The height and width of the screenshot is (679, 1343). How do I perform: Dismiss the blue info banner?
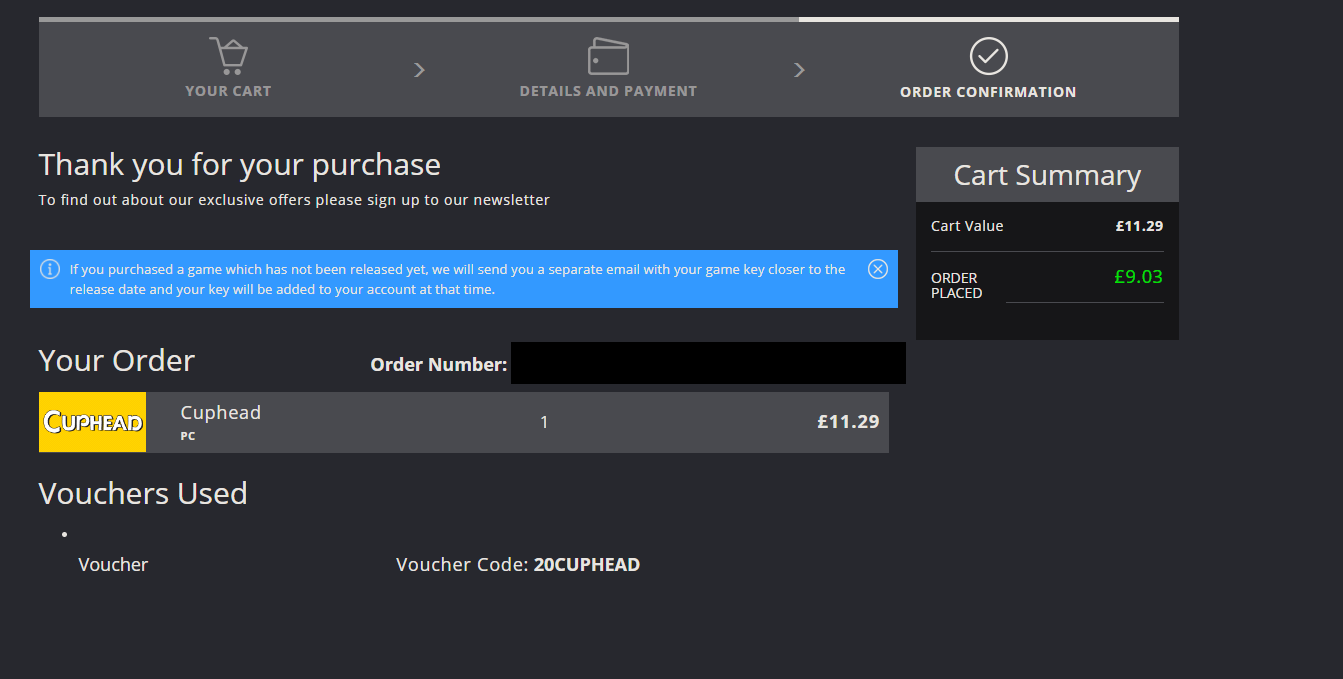(x=877, y=269)
